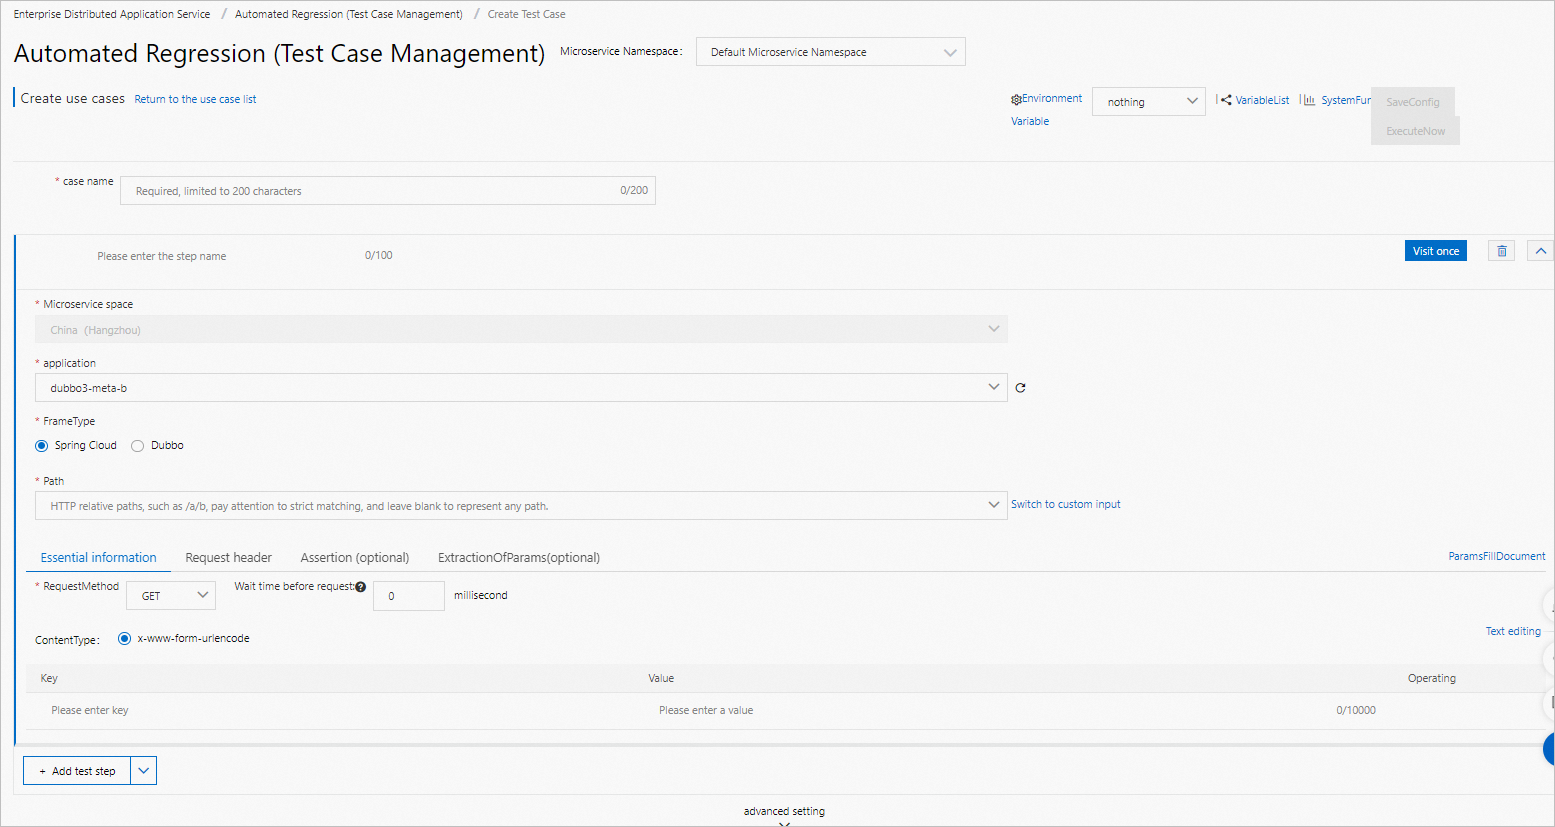1555x827 pixels.
Task: Click the Value column header
Action: tap(661, 678)
